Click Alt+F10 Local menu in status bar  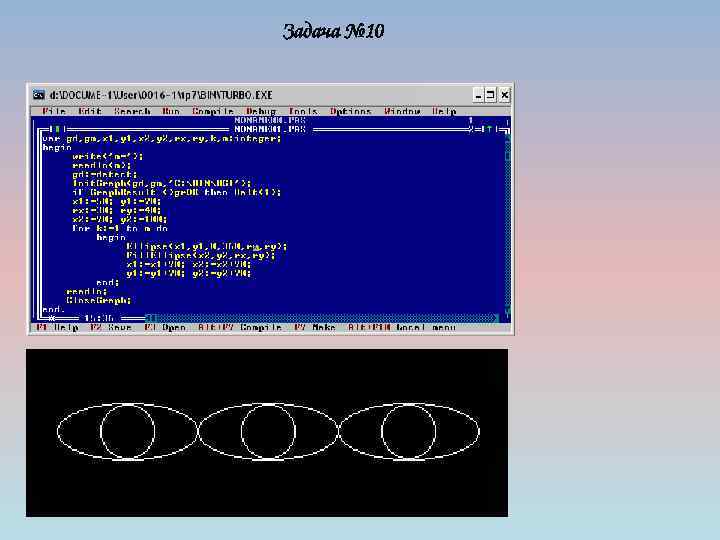[401, 327]
